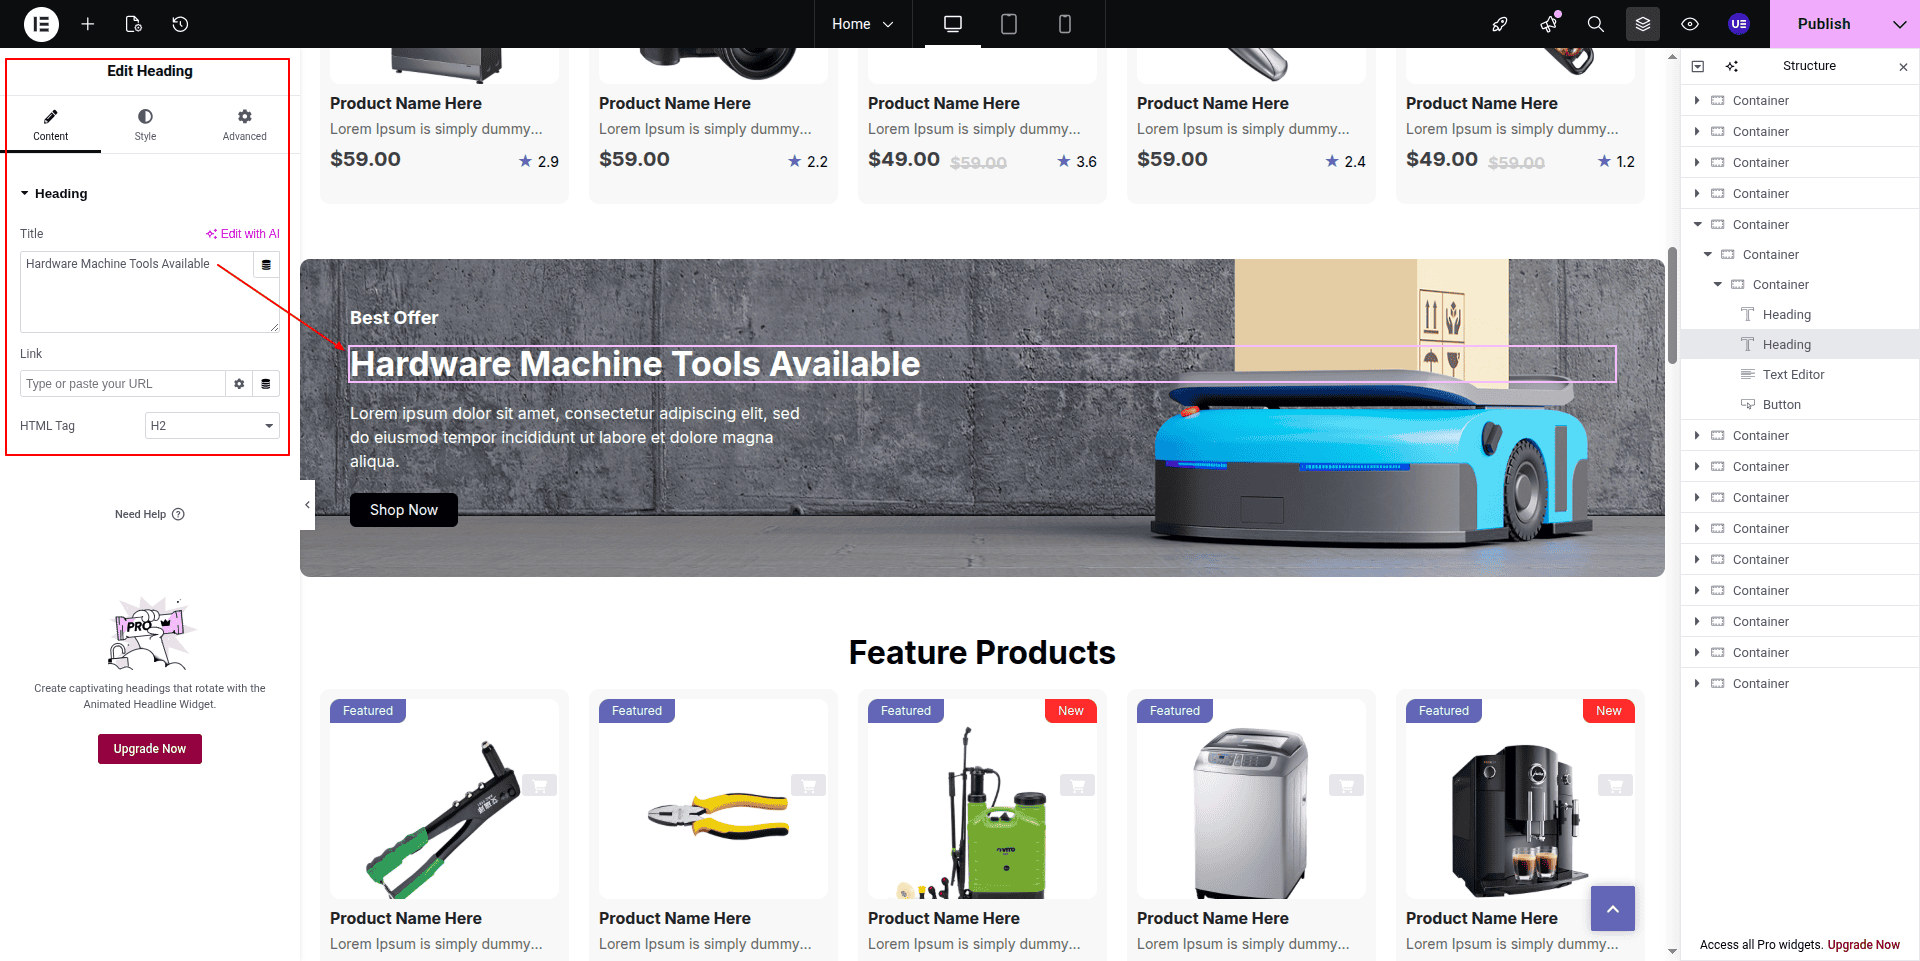The width and height of the screenshot is (1920, 961).
Task: Click the Structure layers icon in top bar
Action: [x=1643, y=24]
